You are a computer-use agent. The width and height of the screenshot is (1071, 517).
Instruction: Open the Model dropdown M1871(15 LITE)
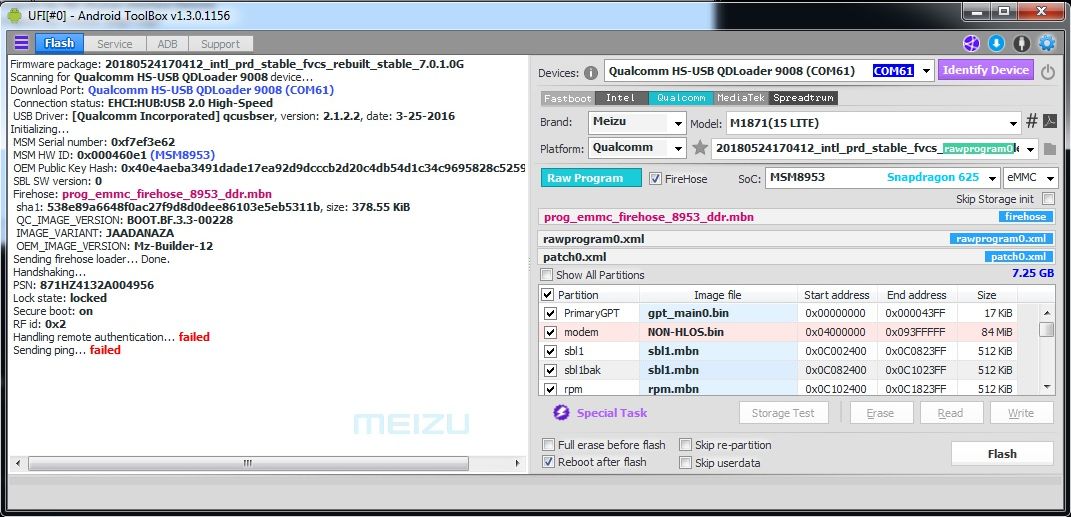point(1013,124)
